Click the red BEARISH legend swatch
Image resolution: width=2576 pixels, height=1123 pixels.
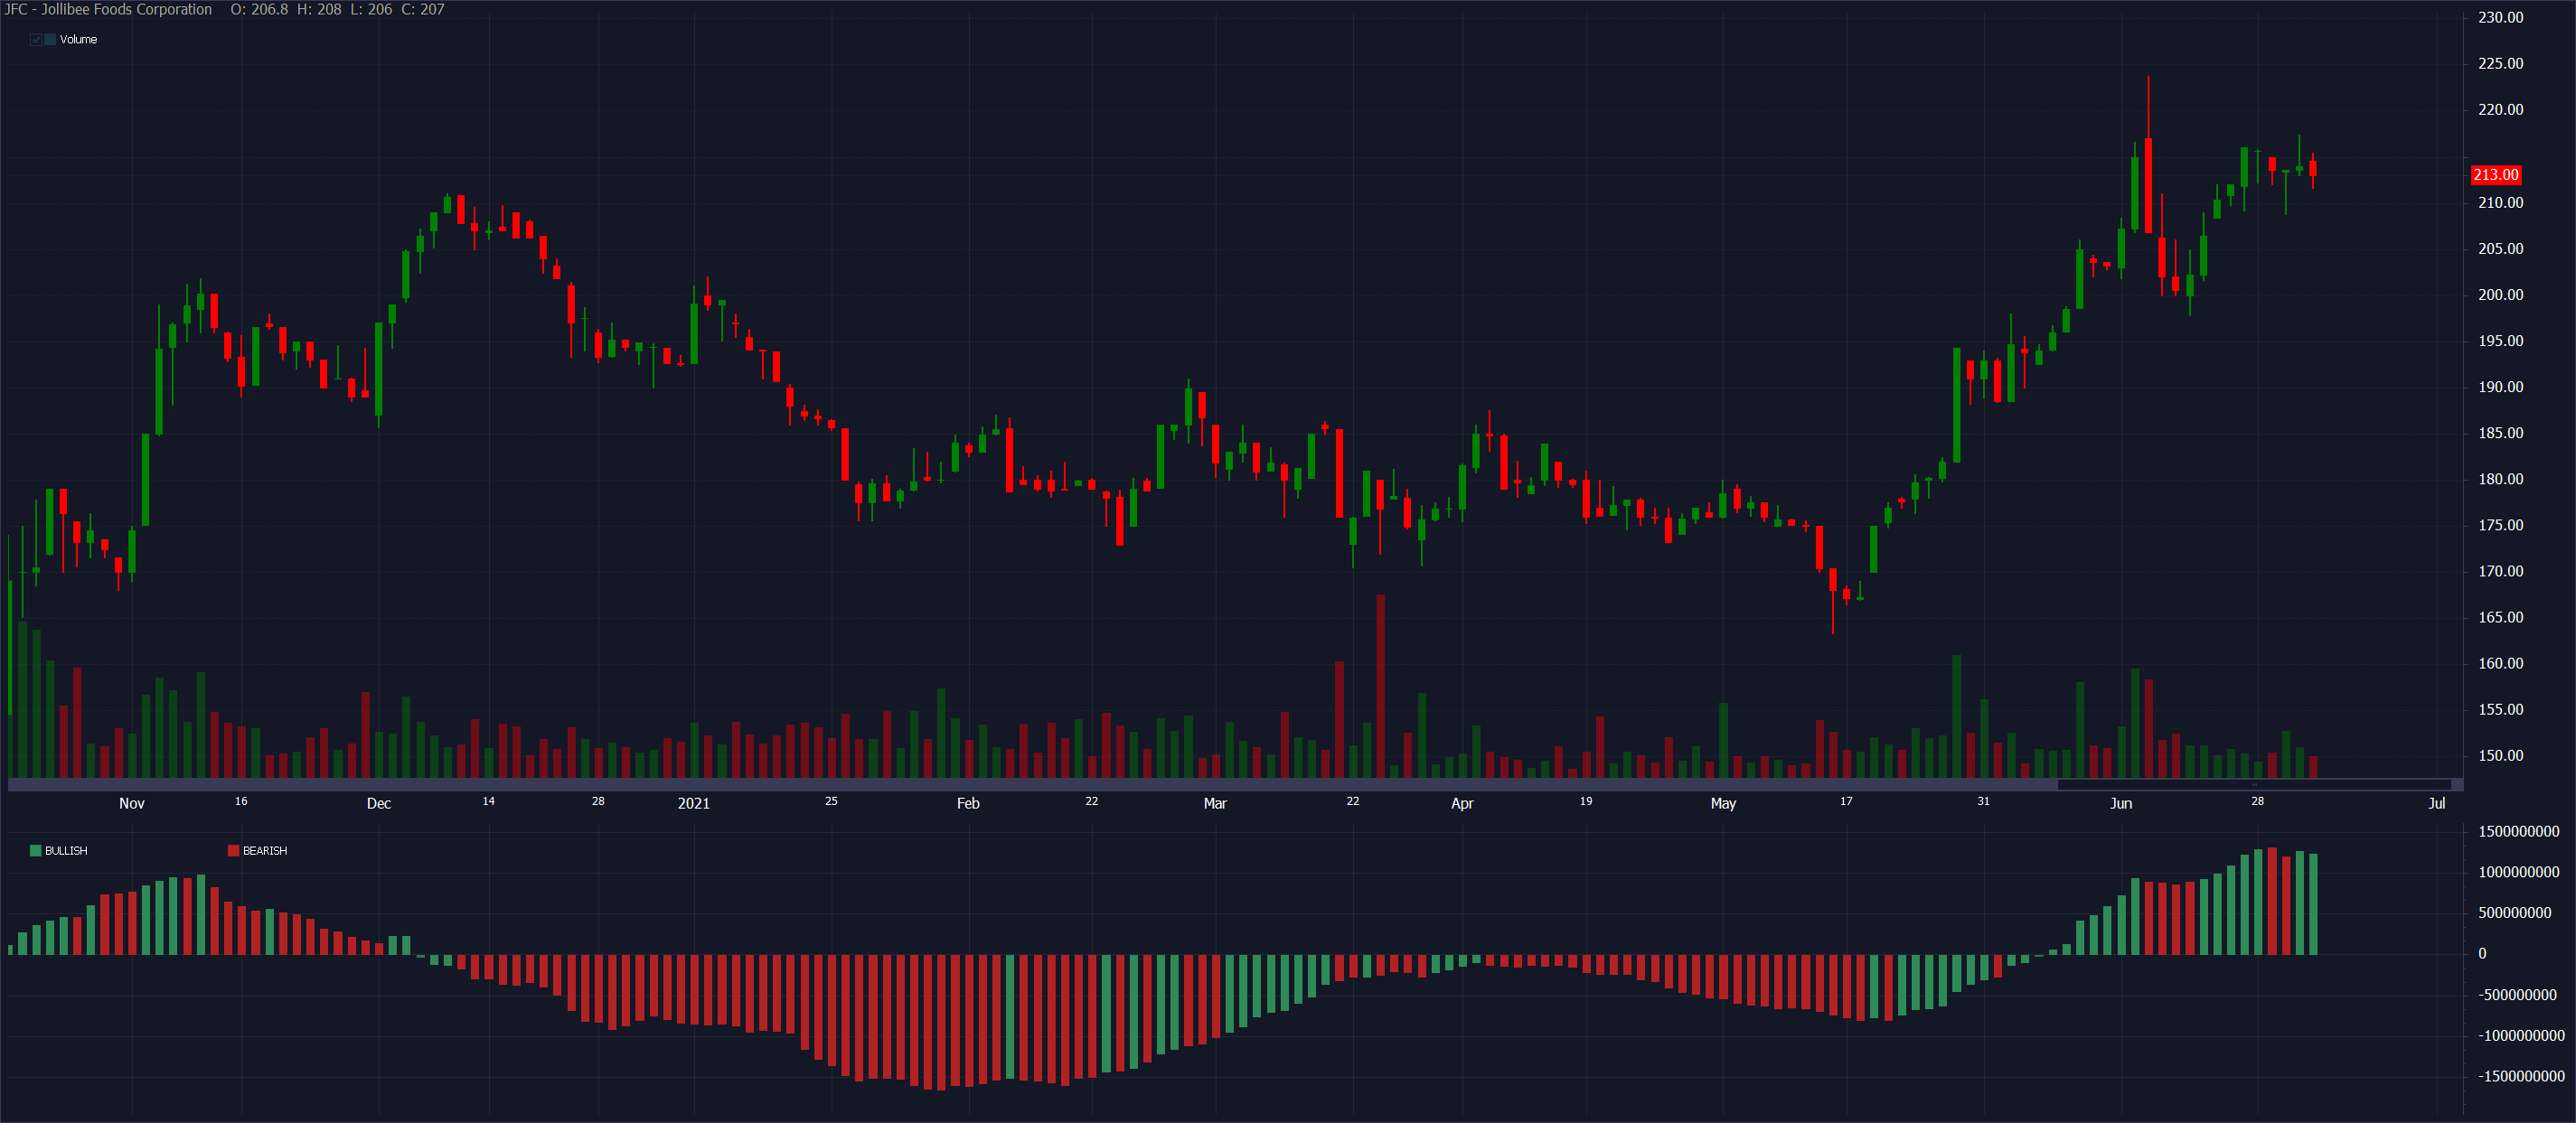click(234, 851)
